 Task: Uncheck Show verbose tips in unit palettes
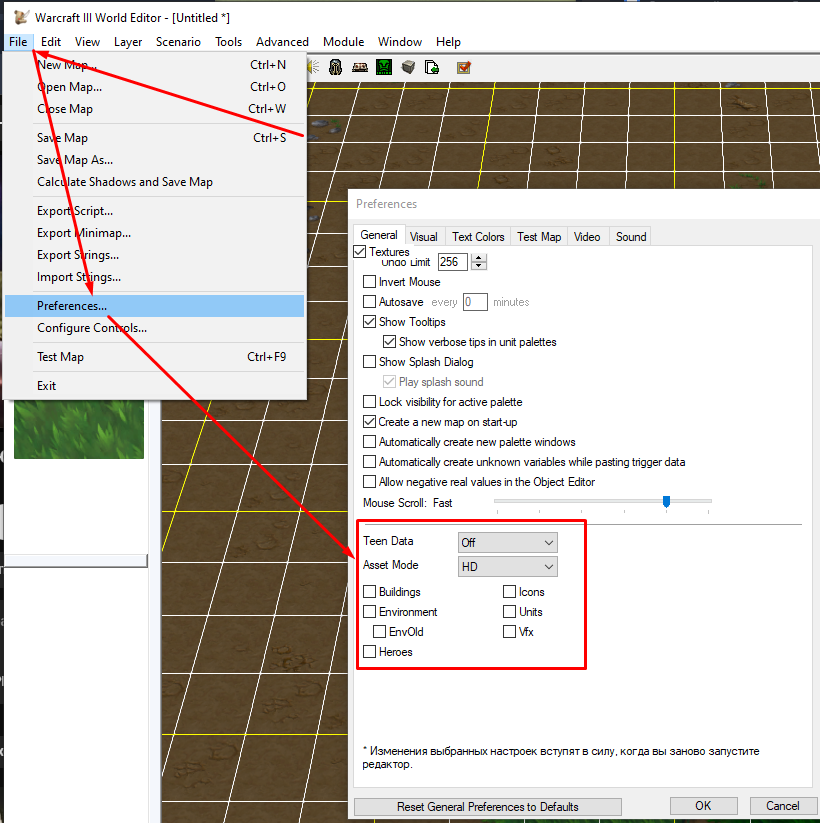click(x=390, y=342)
